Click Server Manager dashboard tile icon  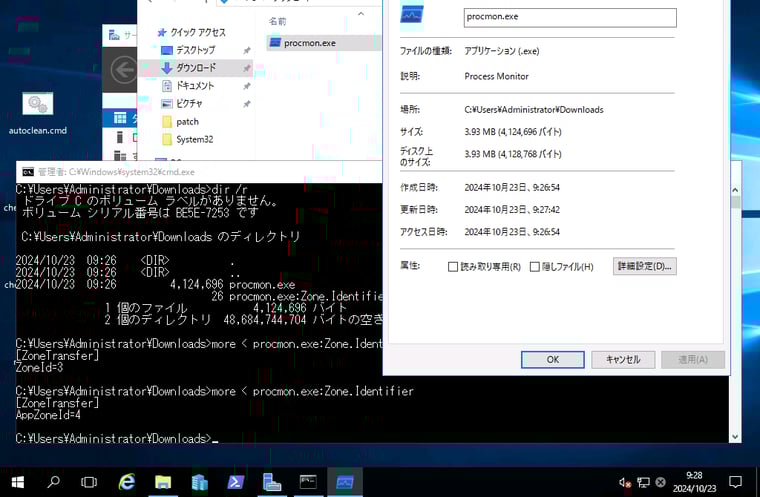click(x=120, y=118)
